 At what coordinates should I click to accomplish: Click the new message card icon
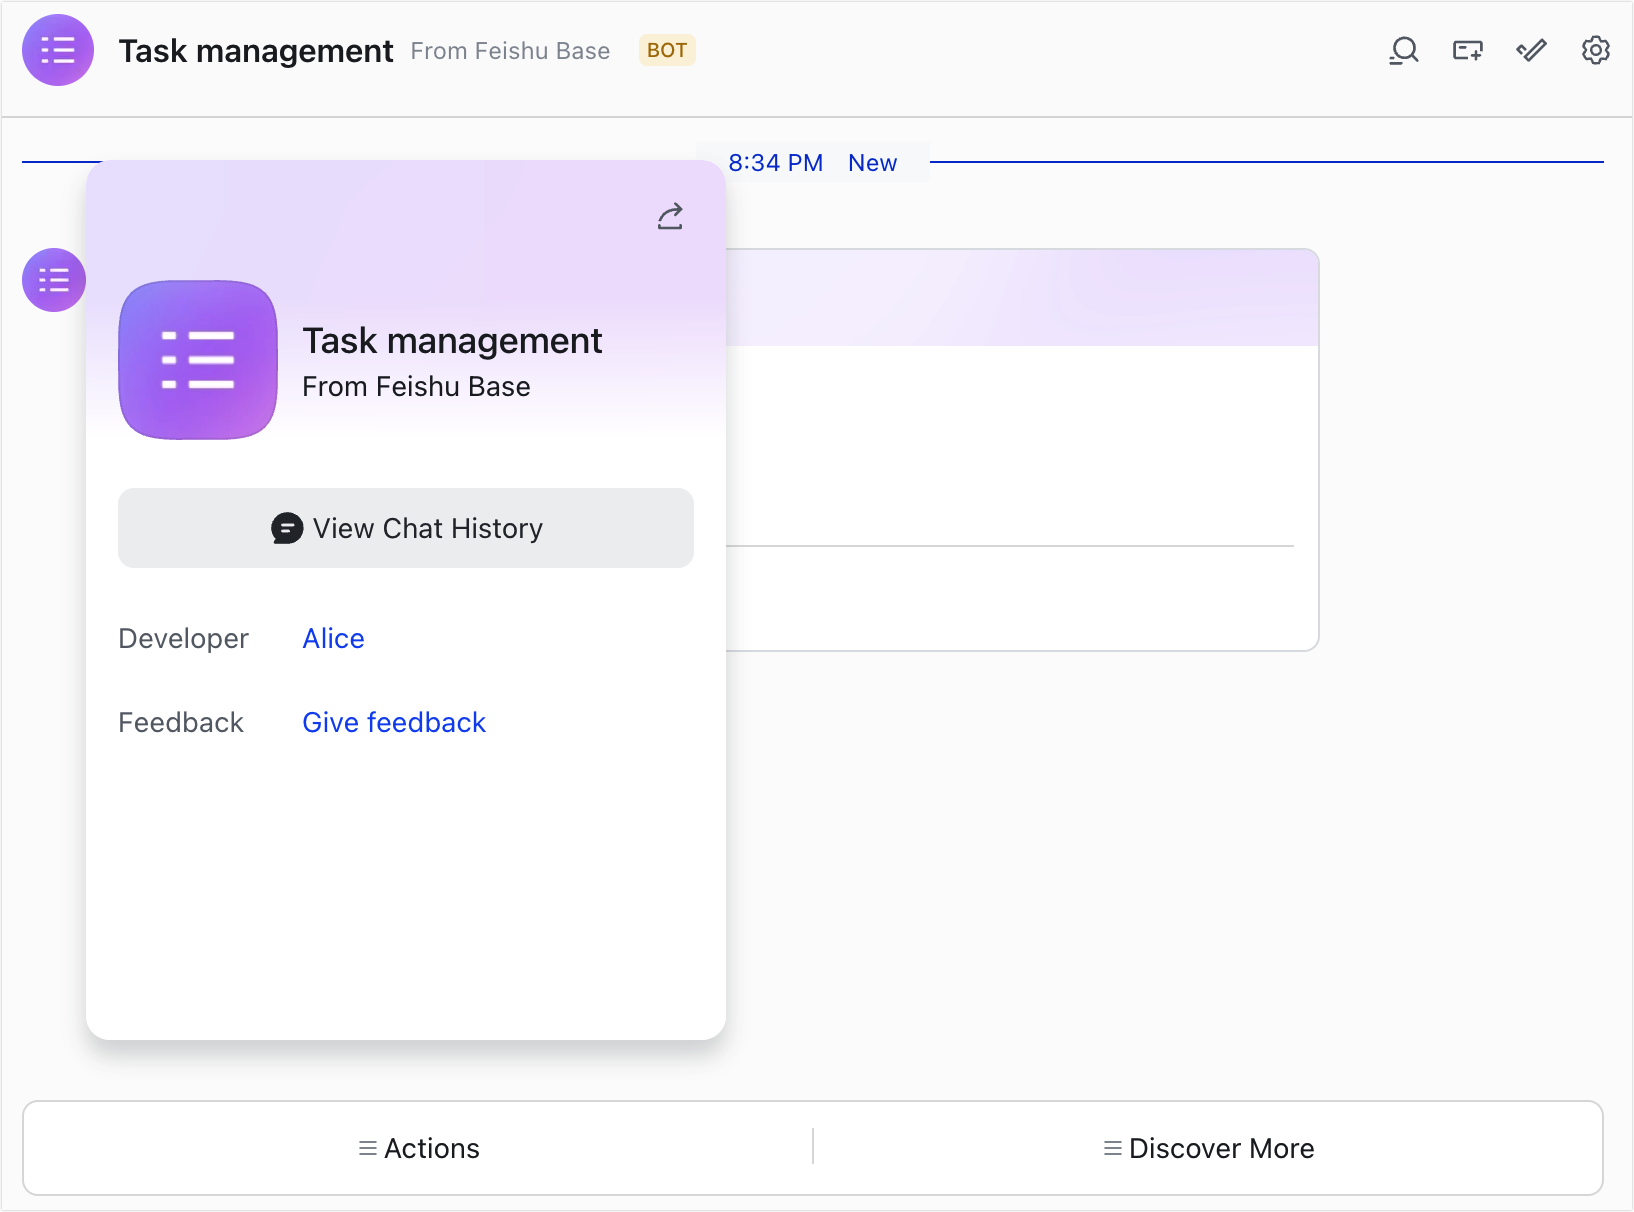(x=1467, y=50)
